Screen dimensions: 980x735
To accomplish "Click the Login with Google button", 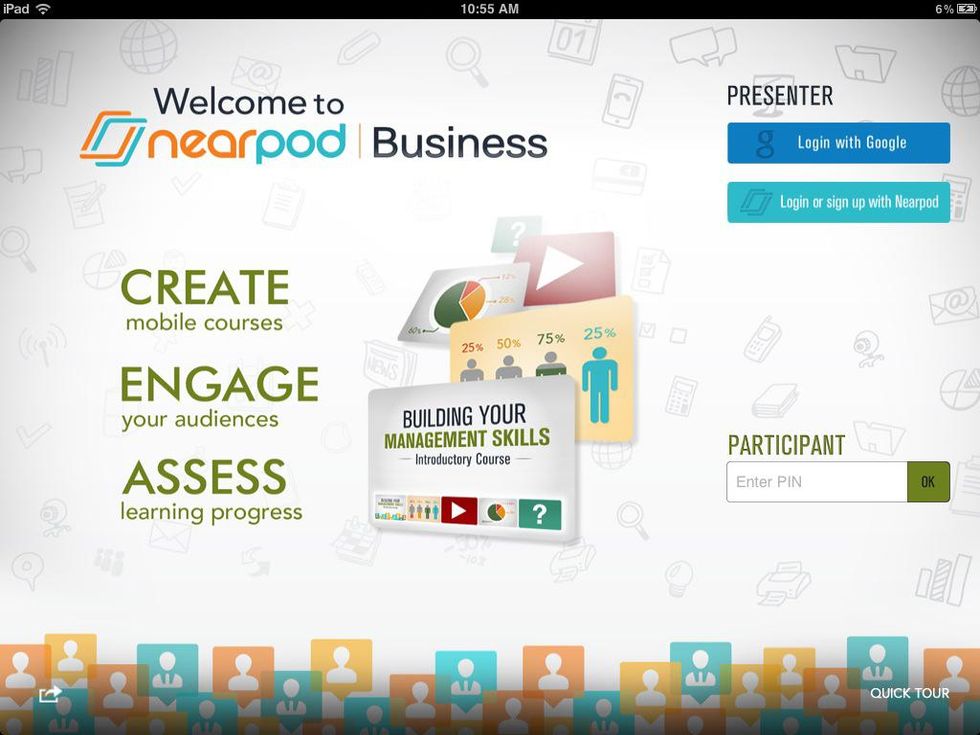I will [x=838, y=143].
